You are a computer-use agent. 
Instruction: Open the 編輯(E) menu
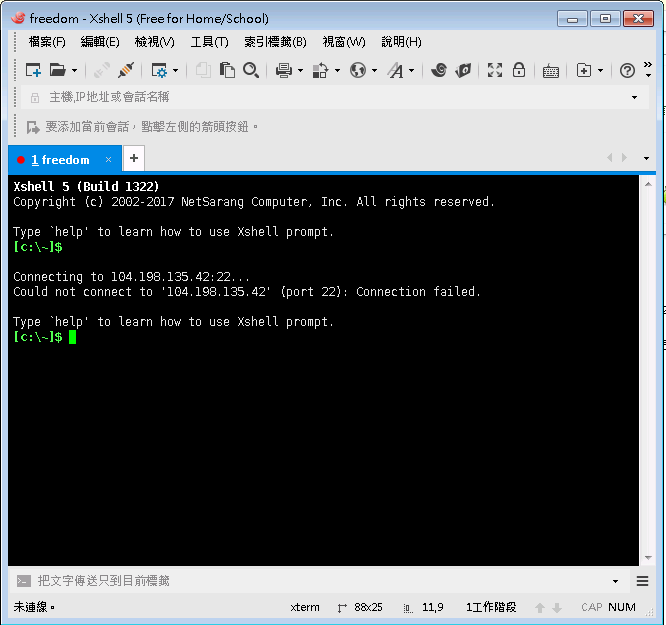pos(100,42)
